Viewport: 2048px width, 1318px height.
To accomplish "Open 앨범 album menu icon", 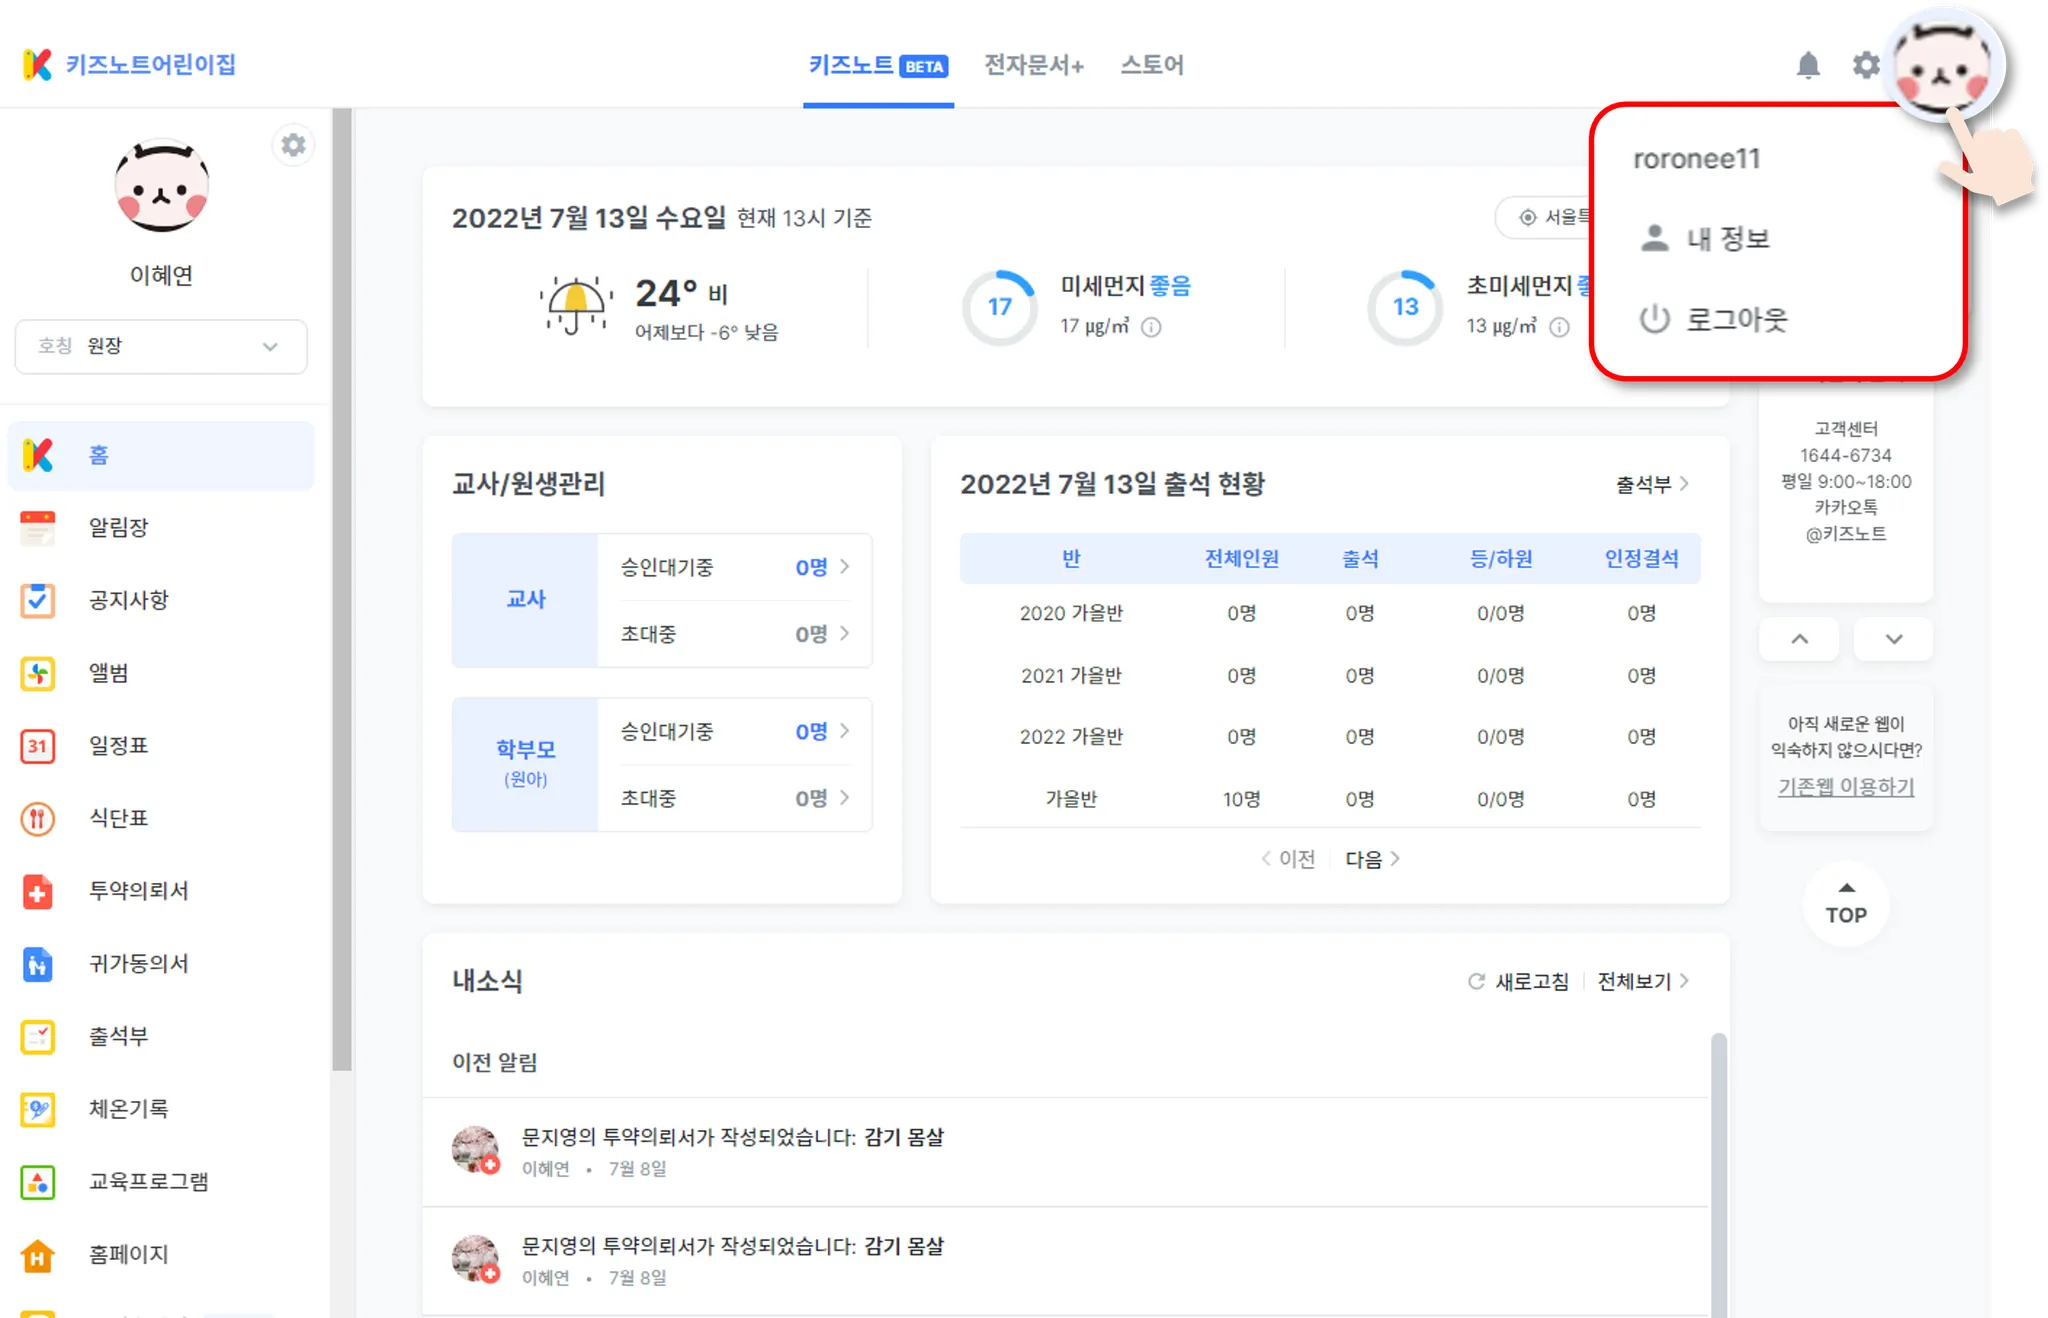I will tap(38, 673).
